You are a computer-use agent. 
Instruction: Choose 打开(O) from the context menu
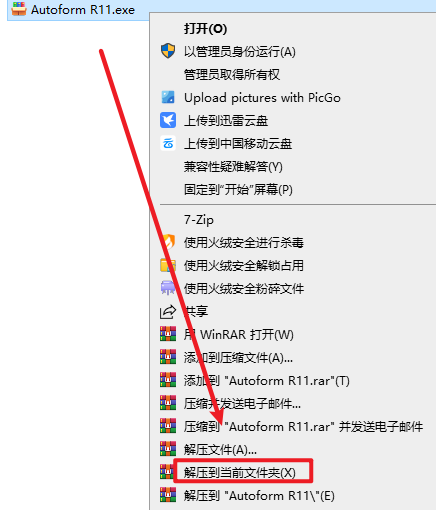point(205,29)
